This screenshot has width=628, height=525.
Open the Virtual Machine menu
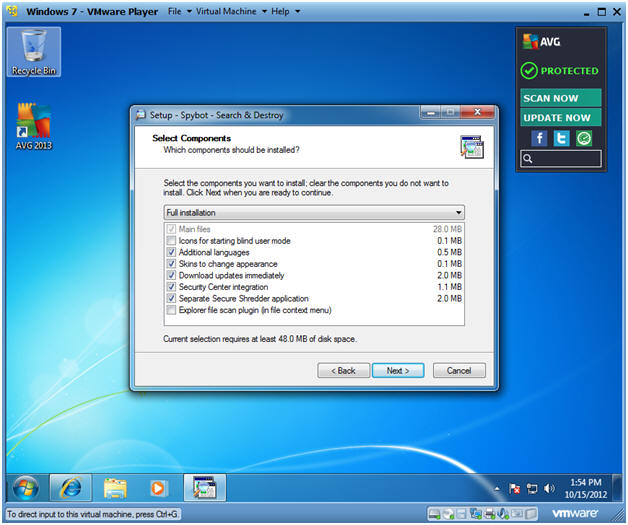click(231, 11)
